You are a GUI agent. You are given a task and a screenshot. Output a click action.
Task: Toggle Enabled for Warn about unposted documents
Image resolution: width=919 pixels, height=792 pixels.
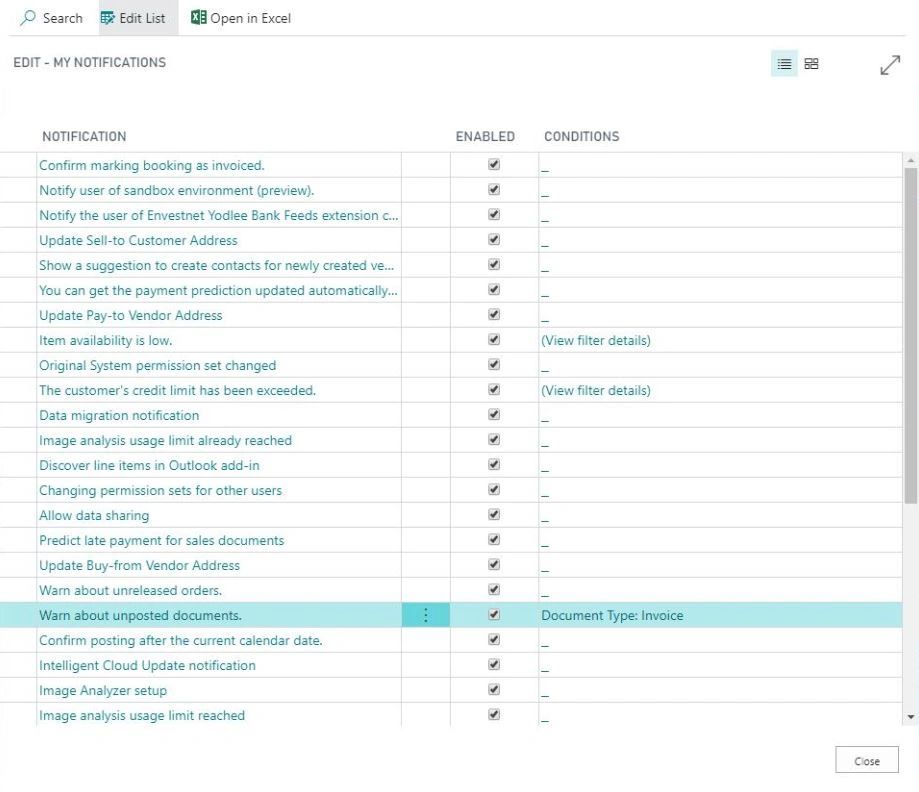pos(494,614)
